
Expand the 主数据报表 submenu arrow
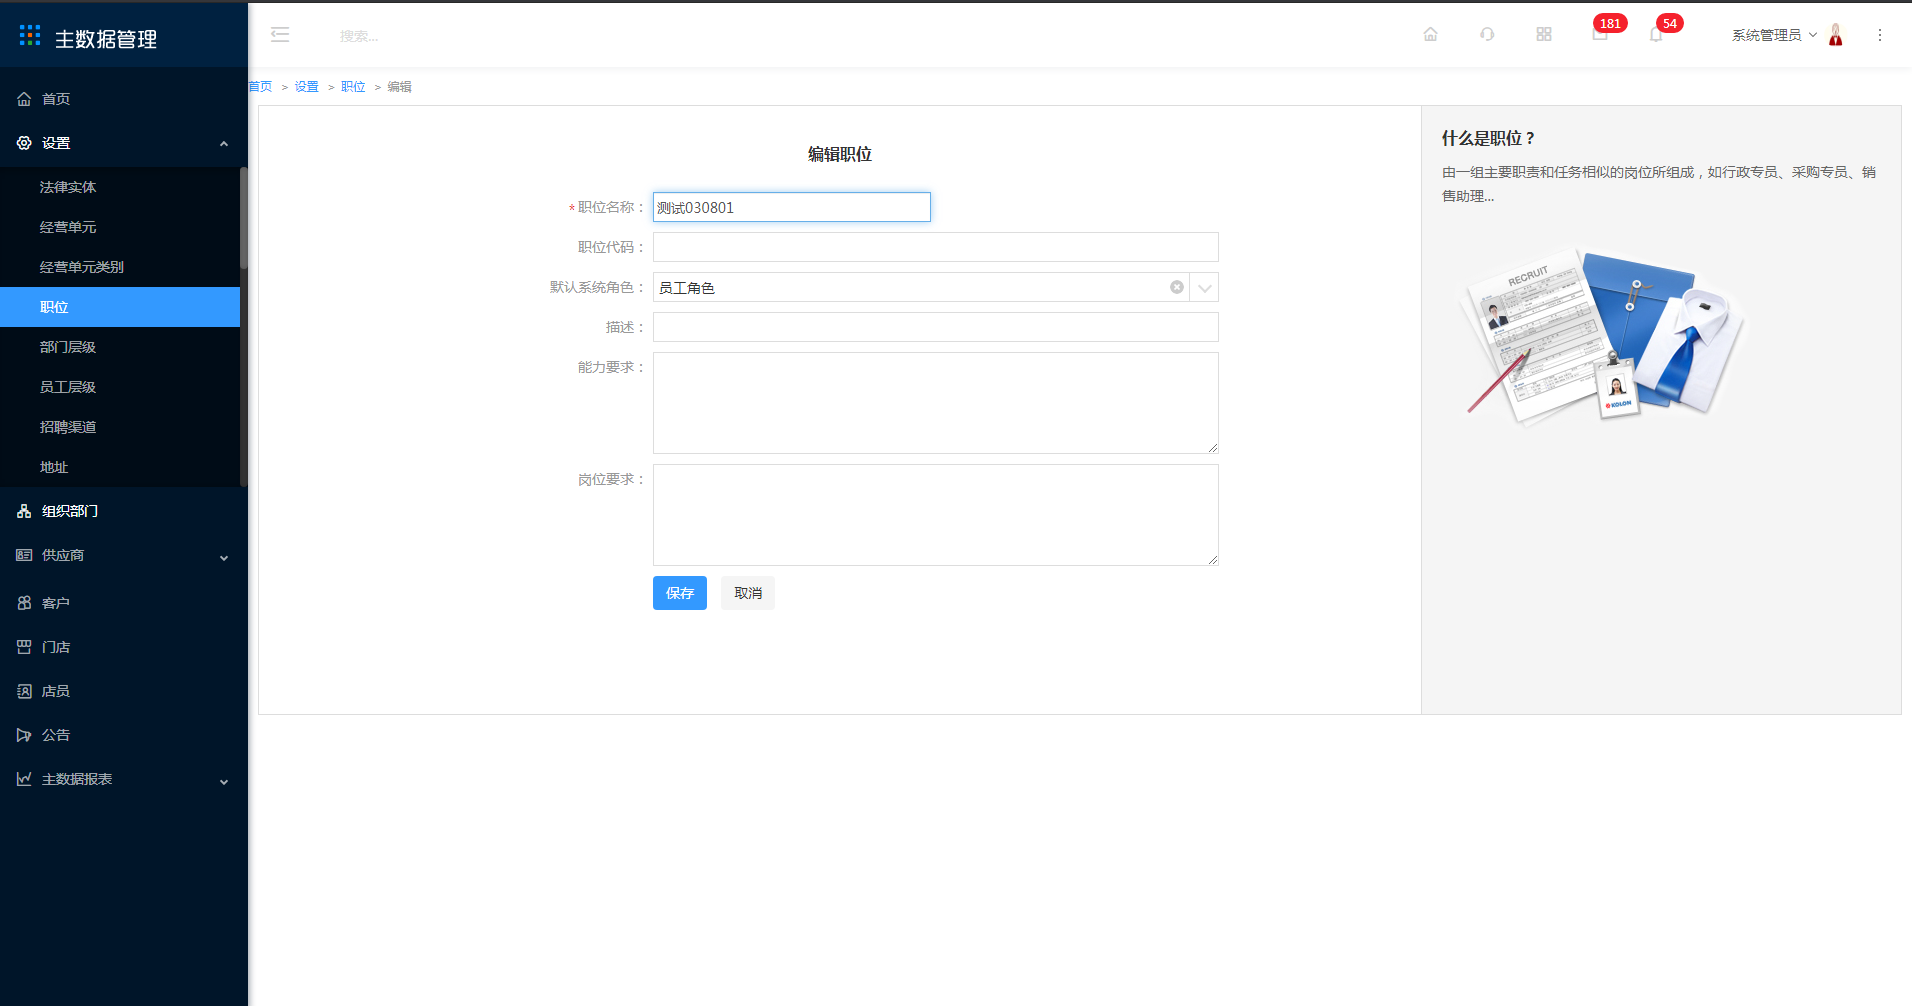pos(224,782)
